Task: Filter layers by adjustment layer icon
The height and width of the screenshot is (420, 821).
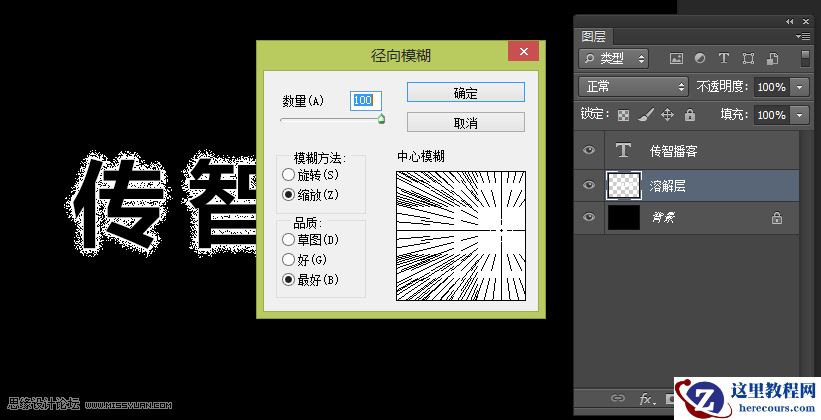Action: (700, 59)
